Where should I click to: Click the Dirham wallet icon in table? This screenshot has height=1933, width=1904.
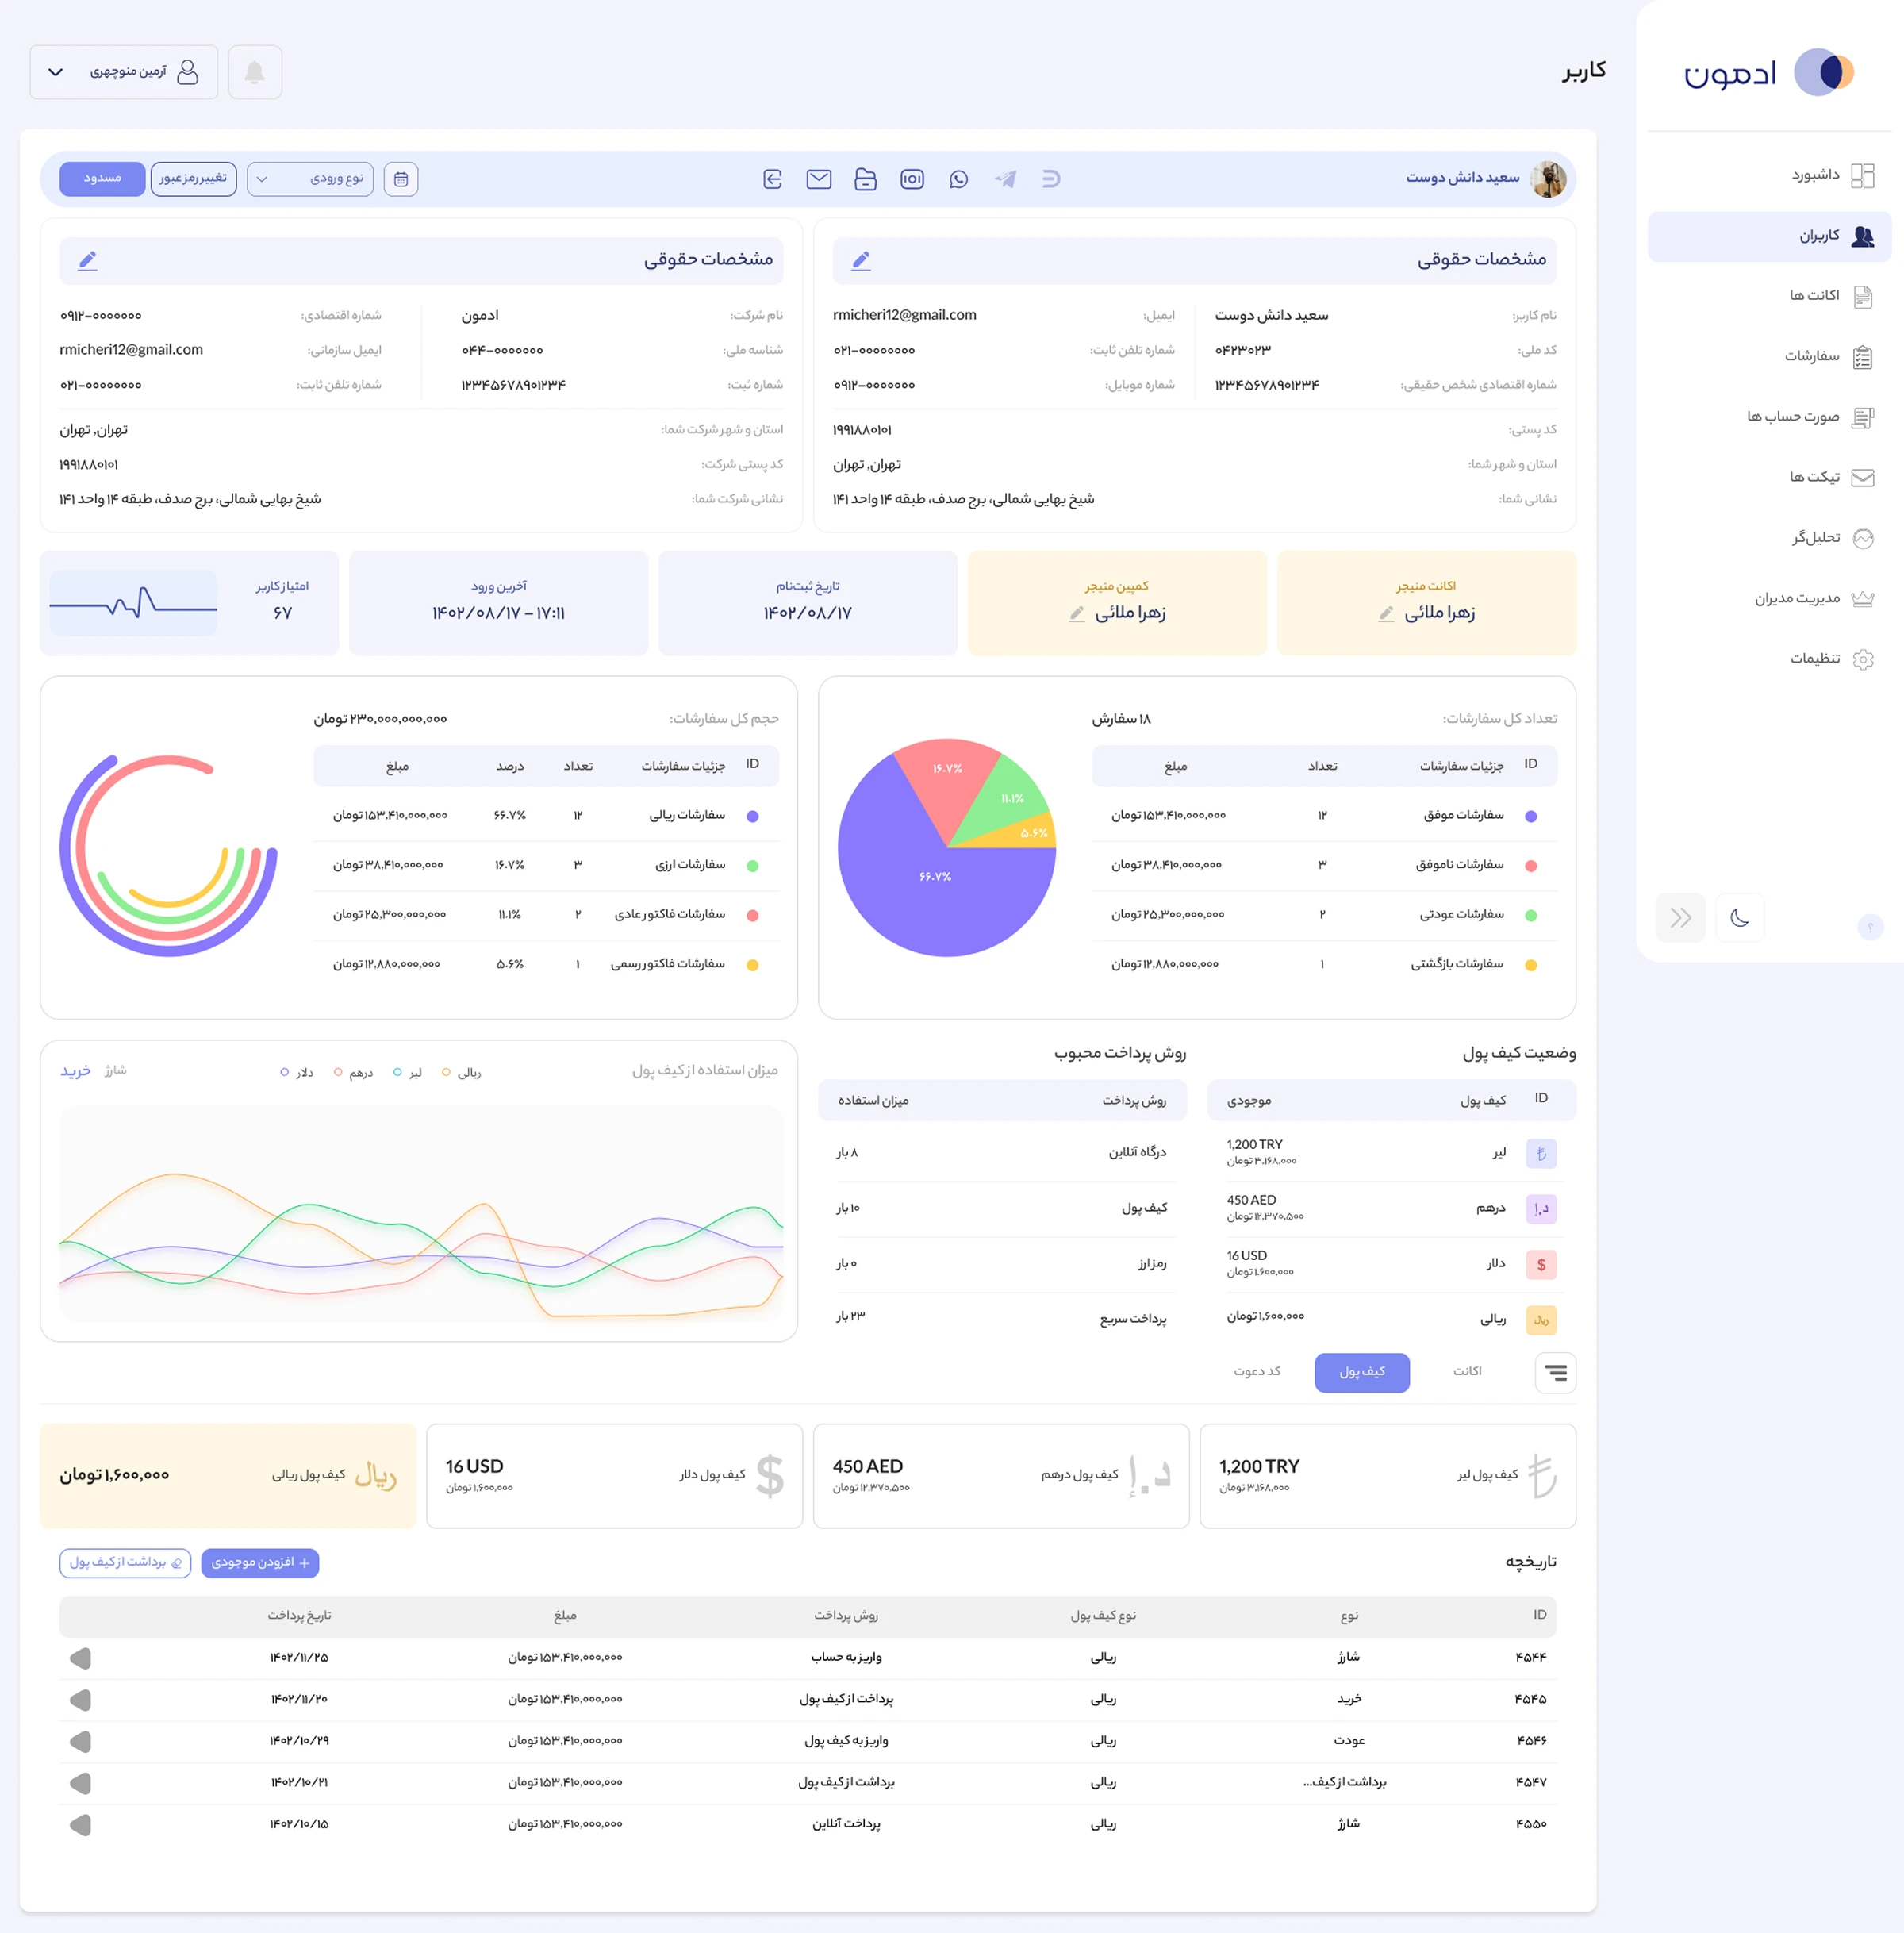[1541, 1209]
